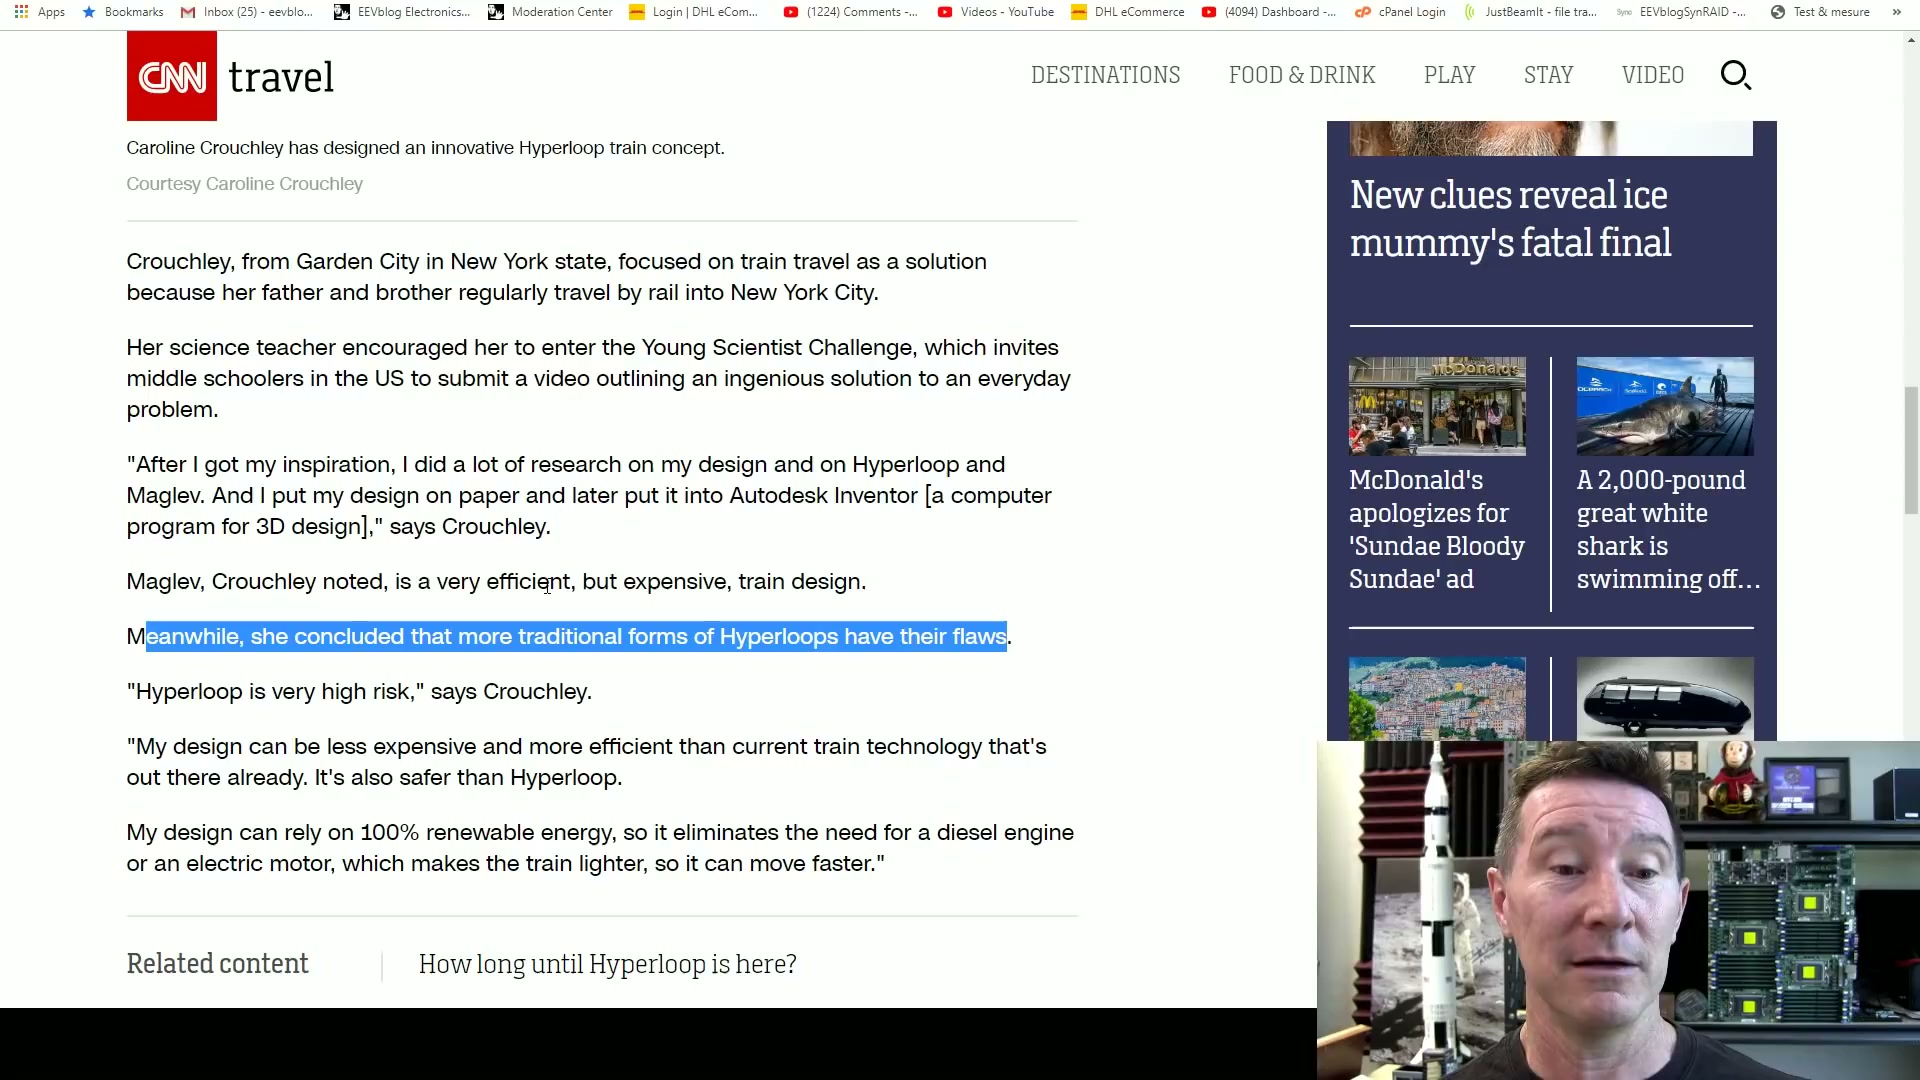Click the scrollbar up arrow
The width and height of the screenshot is (1920, 1080).
point(1912,40)
